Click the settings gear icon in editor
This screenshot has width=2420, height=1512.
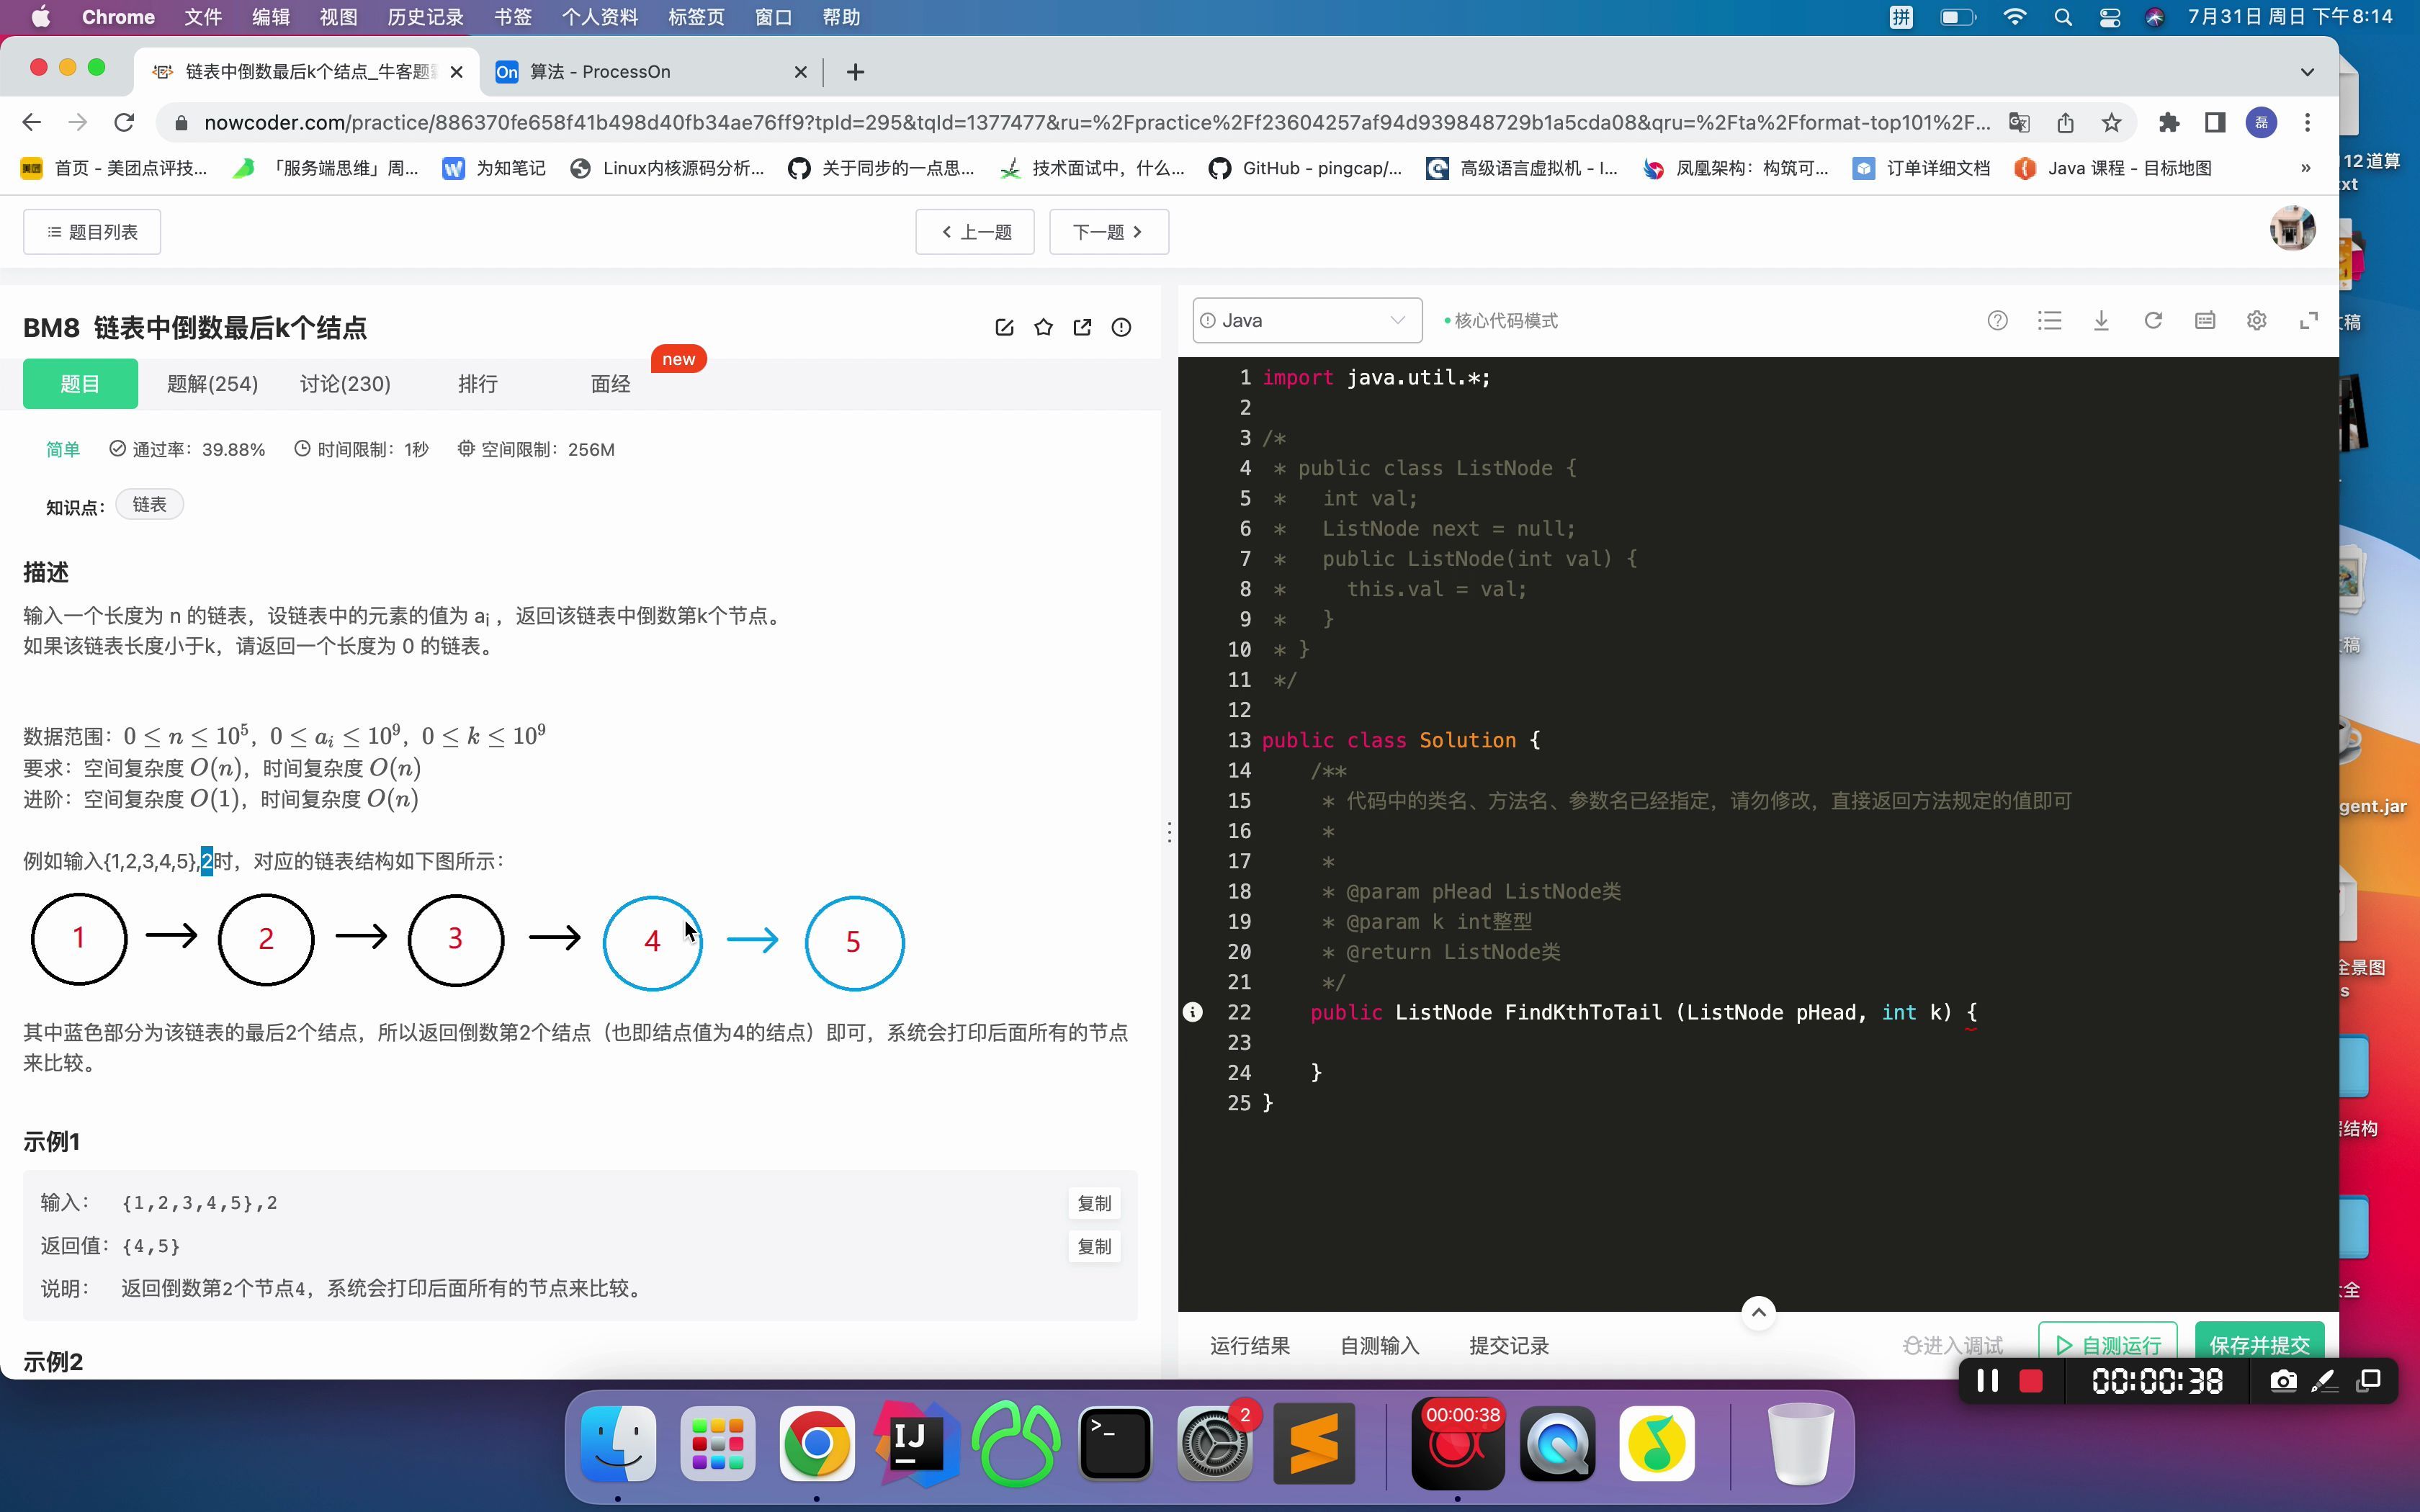pyautogui.click(x=2257, y=320)
